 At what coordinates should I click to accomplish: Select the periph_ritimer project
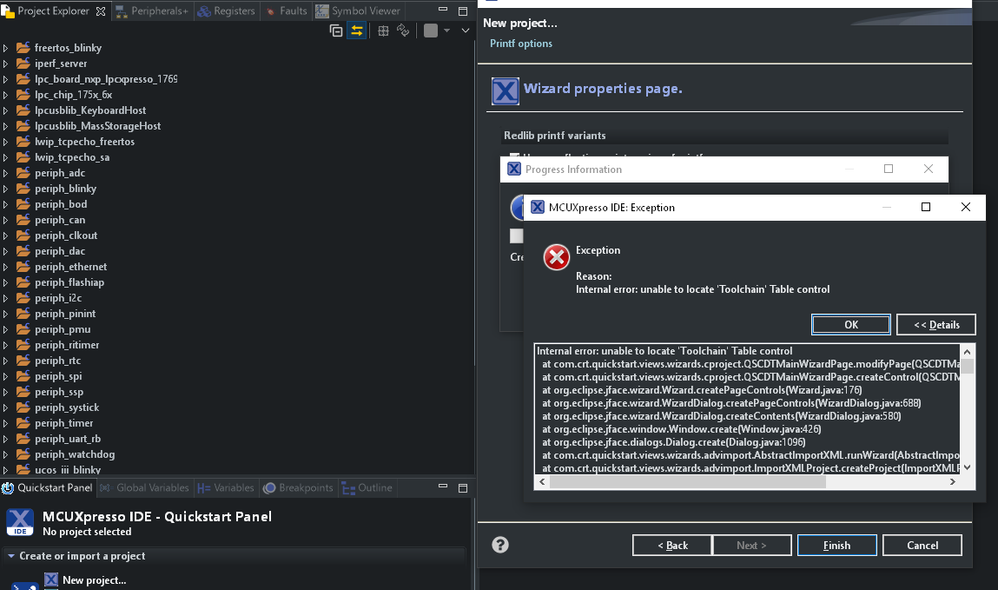pos(67,345)
